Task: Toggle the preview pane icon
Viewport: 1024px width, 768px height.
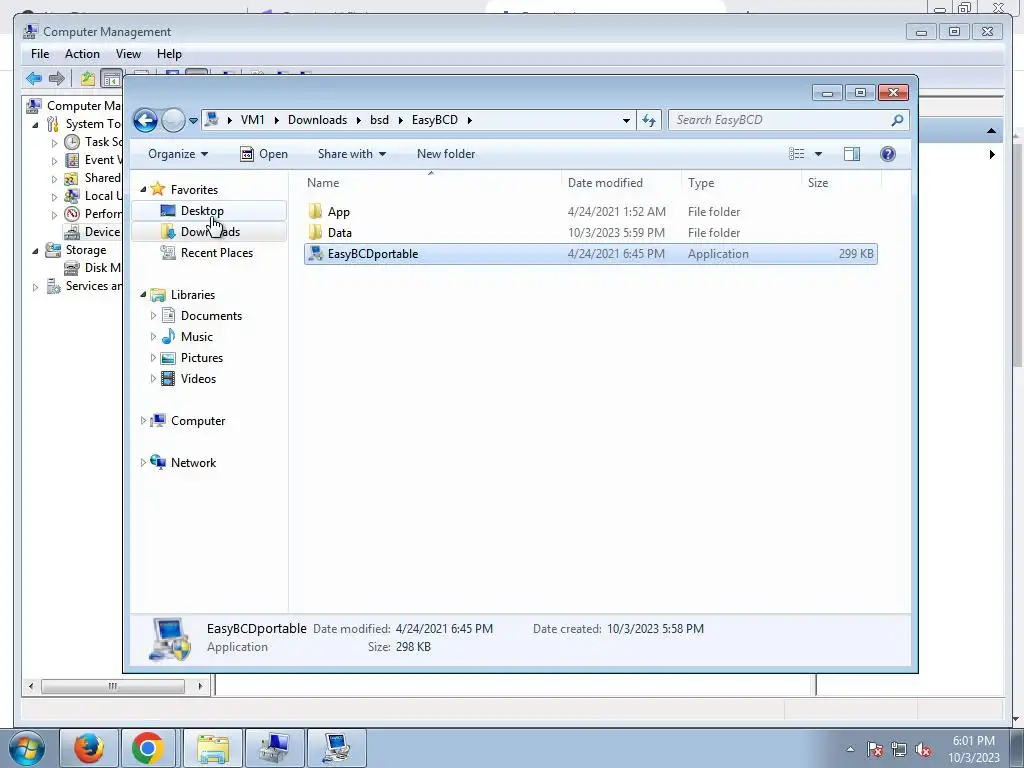Action: click(852, 154)
